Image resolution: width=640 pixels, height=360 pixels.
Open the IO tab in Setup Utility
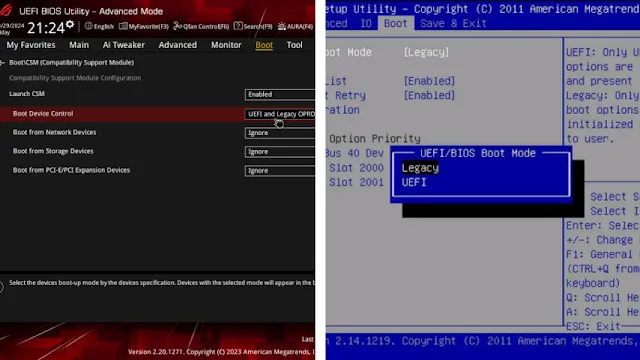tap(366, 23)
